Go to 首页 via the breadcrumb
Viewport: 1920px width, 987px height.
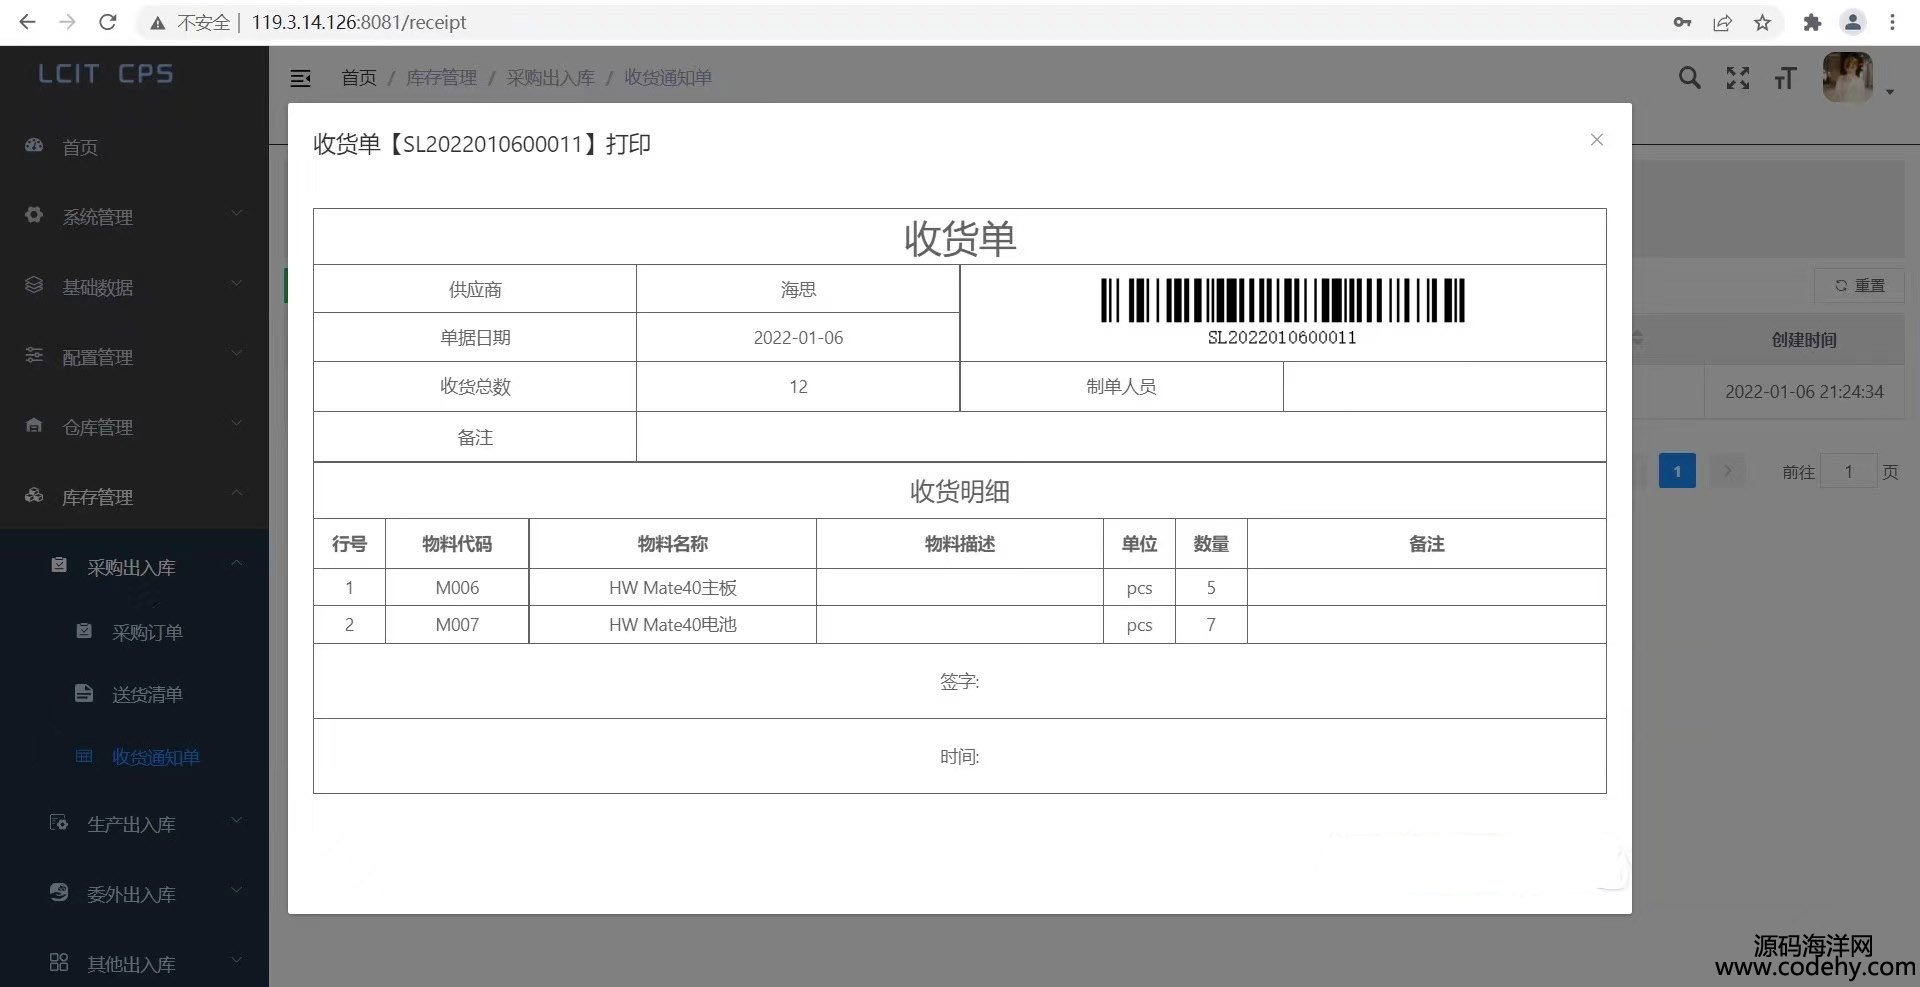359,78
